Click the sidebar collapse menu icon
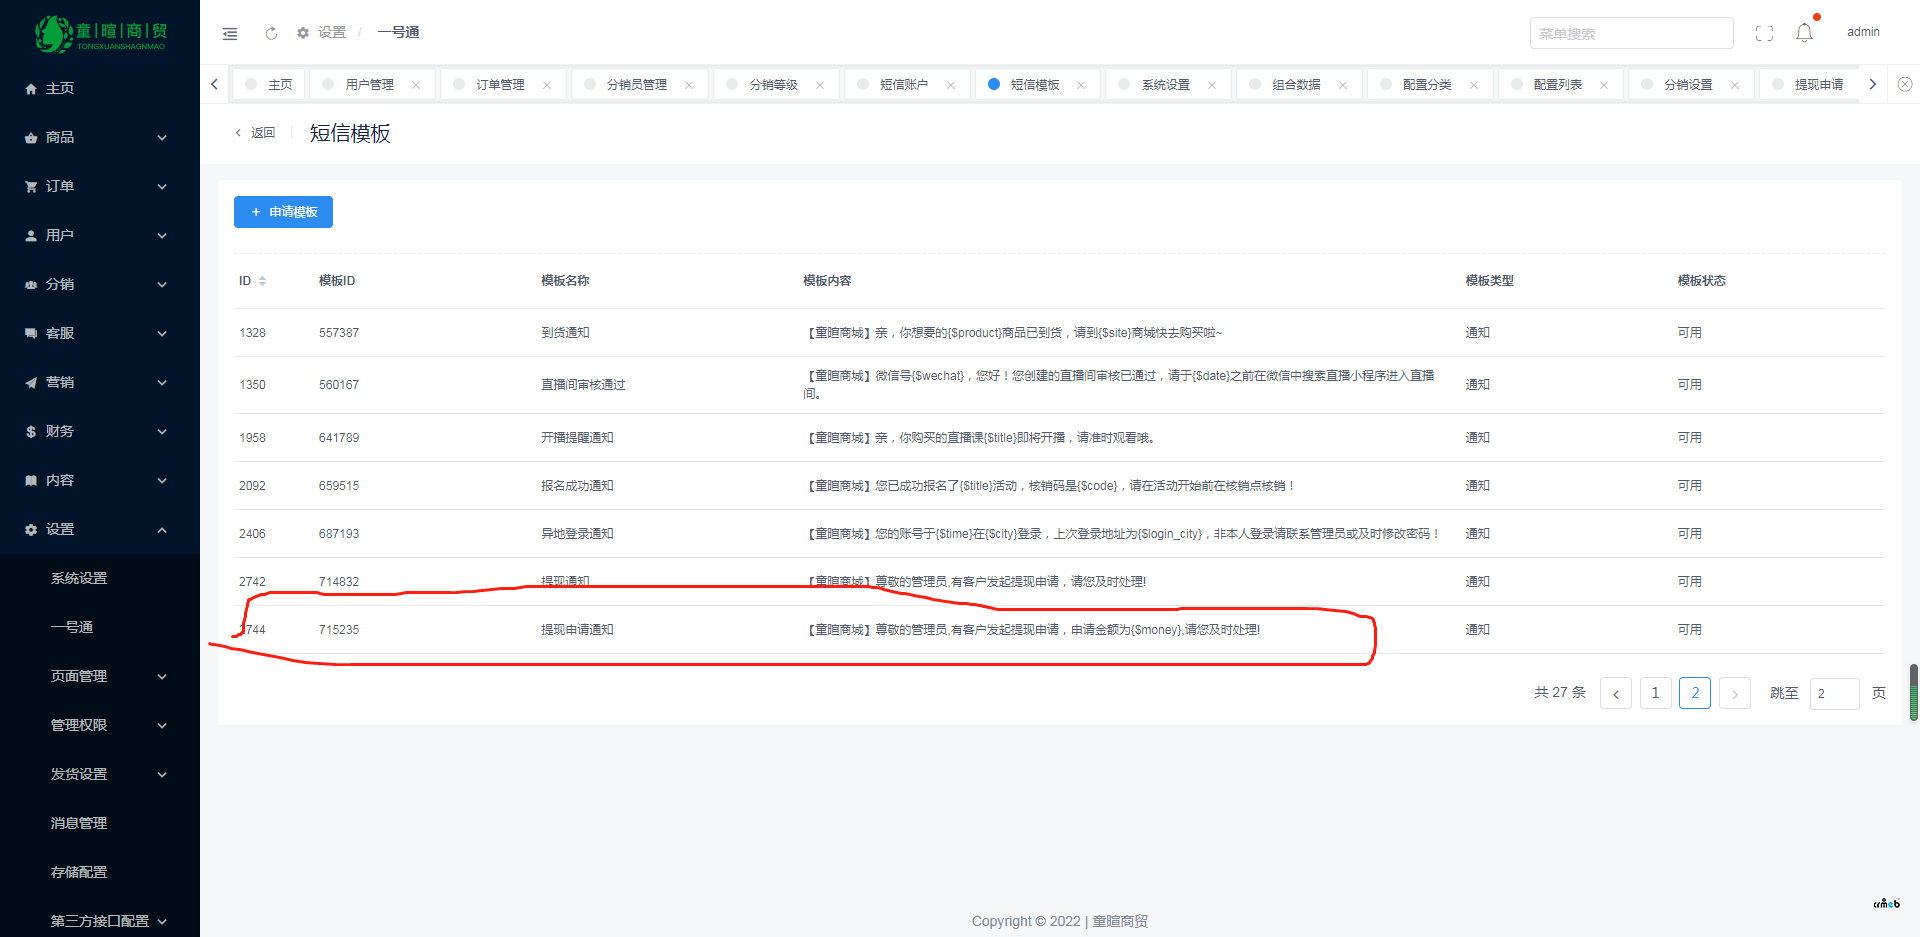Viewport: 1920px width, 937px height. (230, 34)
